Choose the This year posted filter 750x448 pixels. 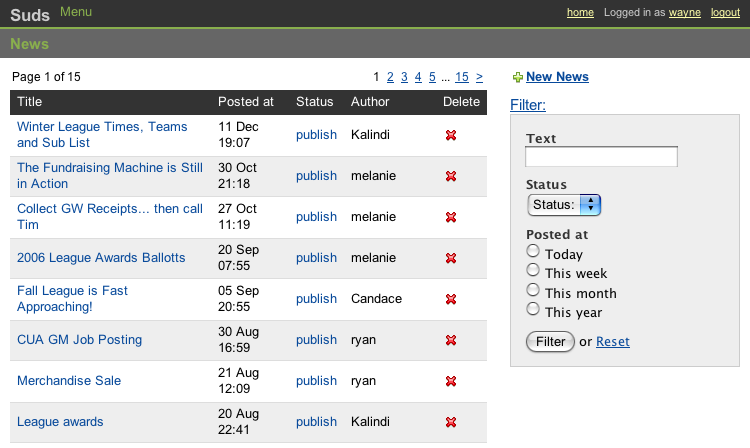click(533, 310)
